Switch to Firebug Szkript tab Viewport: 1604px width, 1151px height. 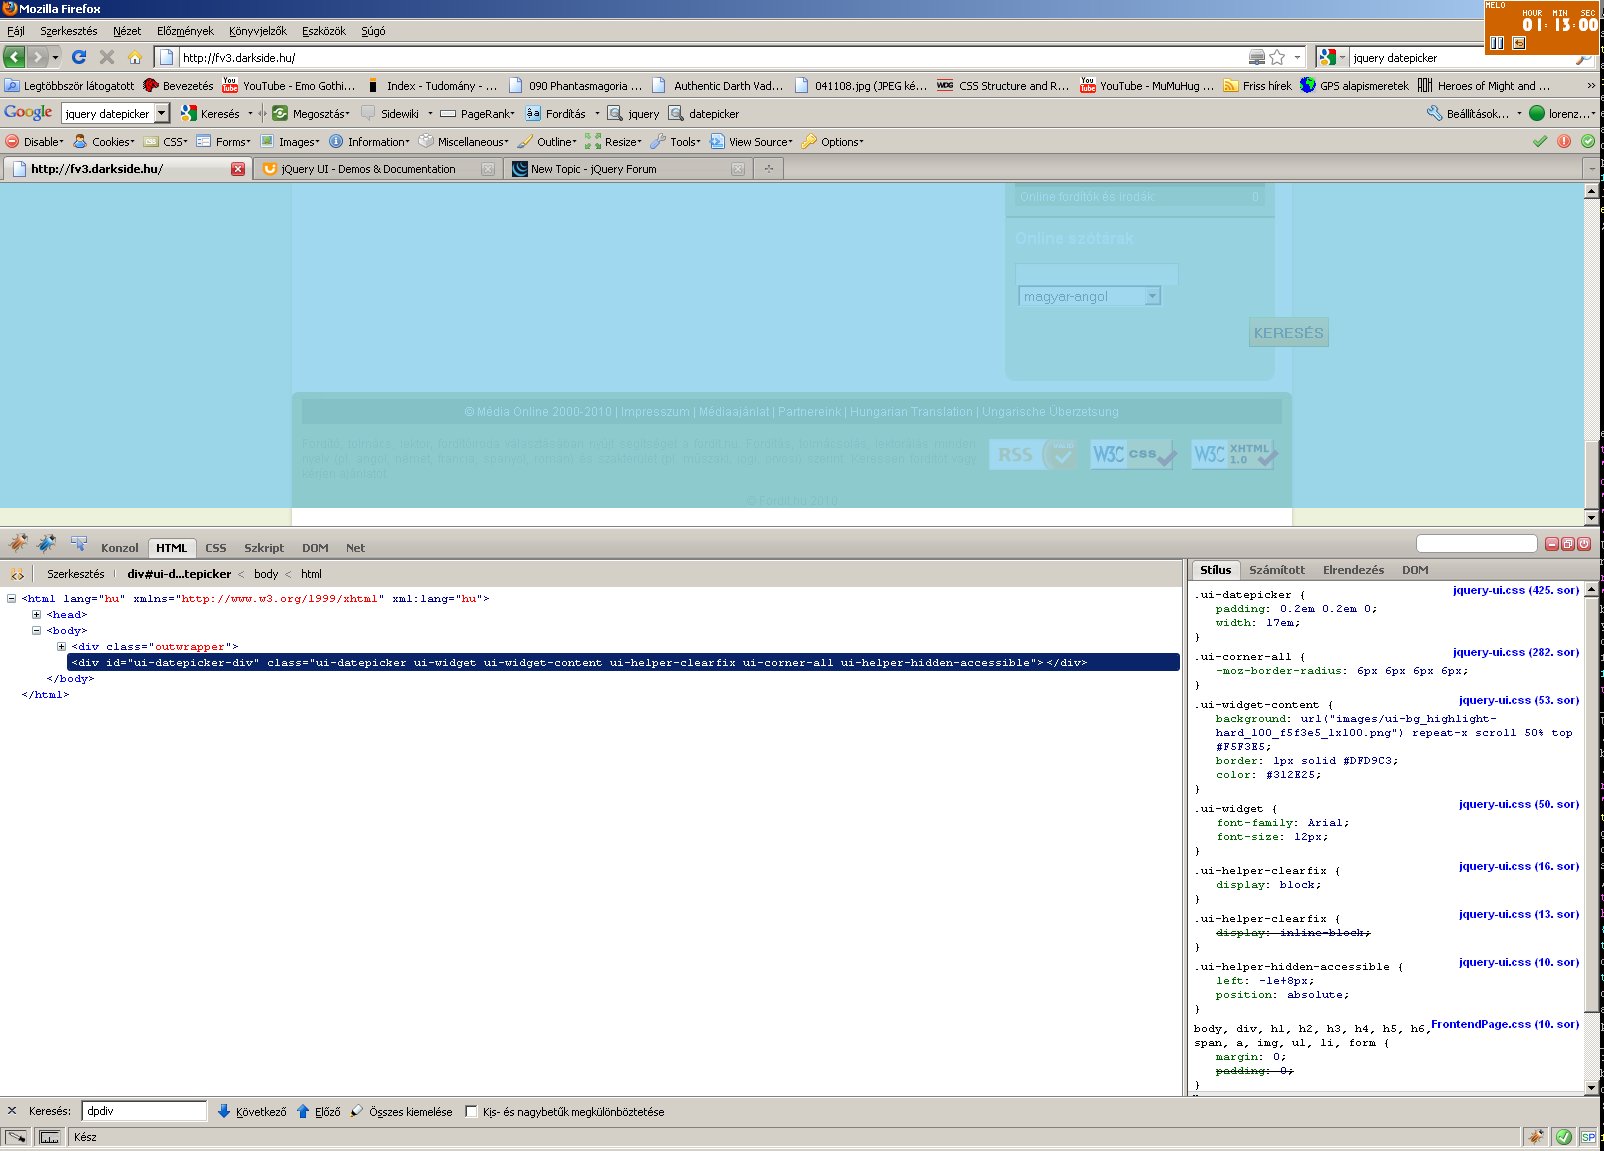click(264, 548)
